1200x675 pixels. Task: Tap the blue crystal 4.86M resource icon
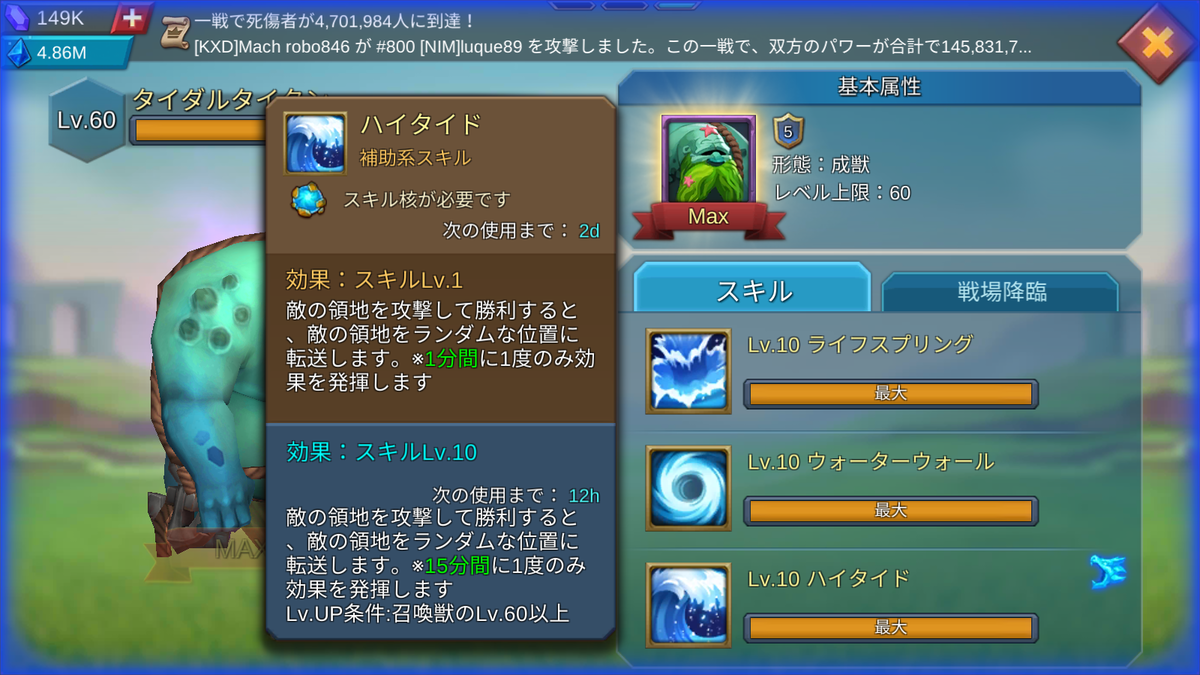click(x=17, y=53)
